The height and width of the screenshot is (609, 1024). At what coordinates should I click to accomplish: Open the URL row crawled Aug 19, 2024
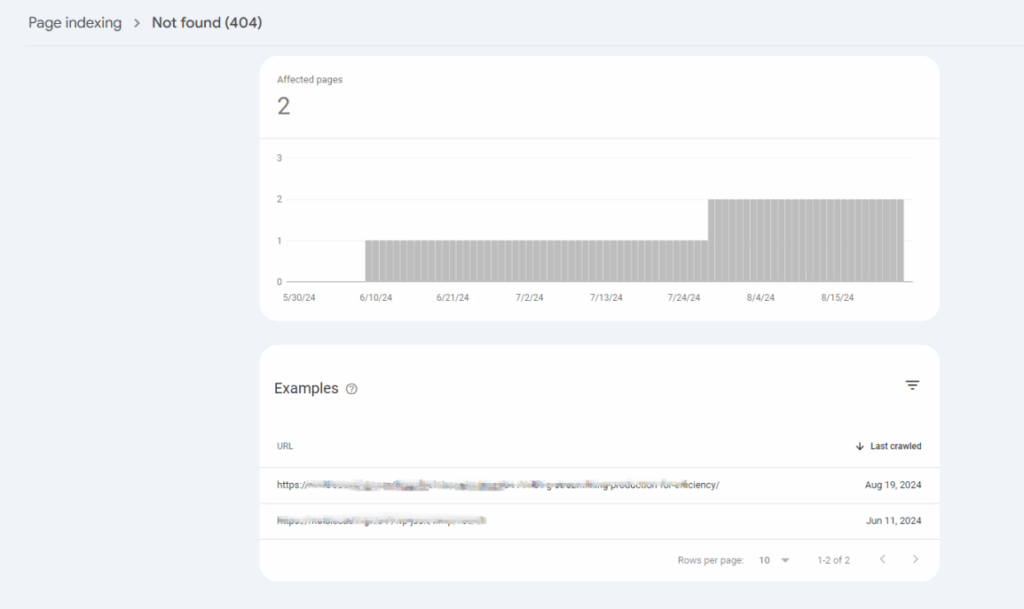(x=599, y=485)
